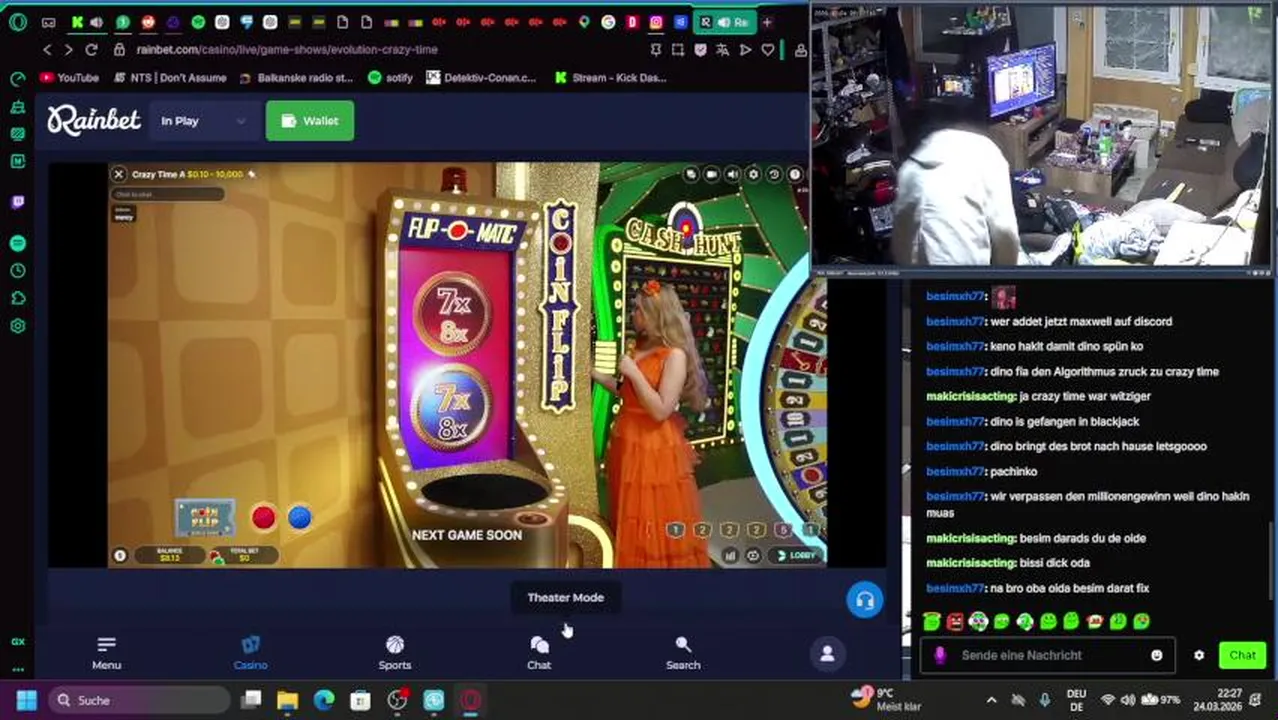Open File Explorer from taskbar
Viewport: 1278px width, 720px height.
287,700
